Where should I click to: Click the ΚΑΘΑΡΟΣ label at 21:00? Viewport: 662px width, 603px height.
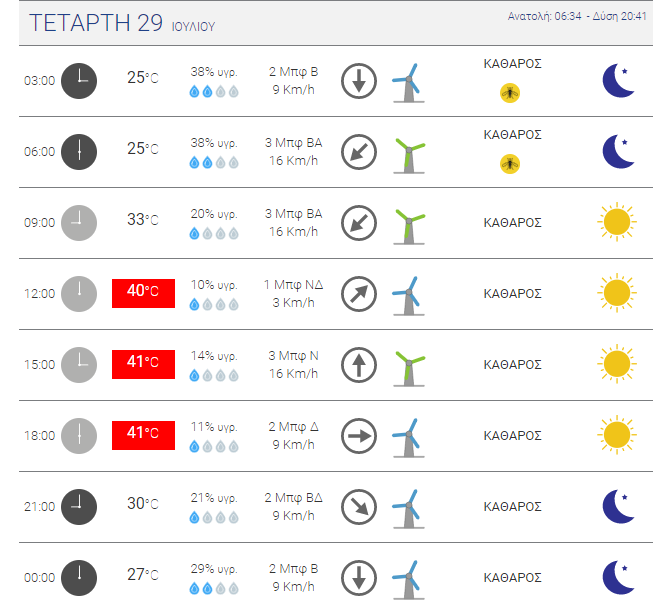[512, 506]
